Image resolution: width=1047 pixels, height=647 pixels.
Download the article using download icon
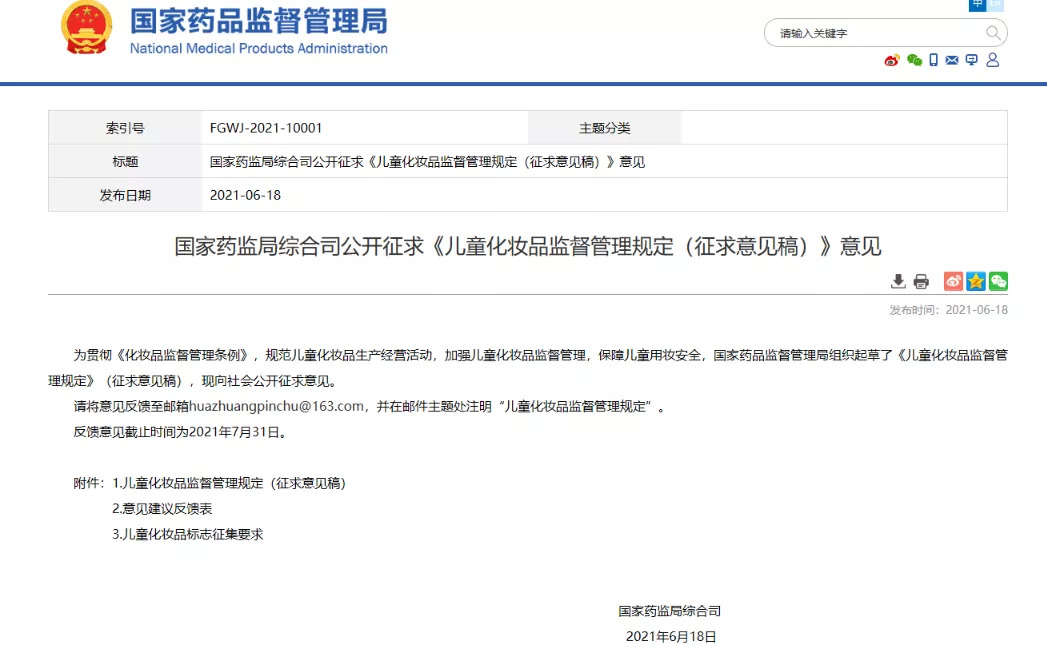click(899, 281)
